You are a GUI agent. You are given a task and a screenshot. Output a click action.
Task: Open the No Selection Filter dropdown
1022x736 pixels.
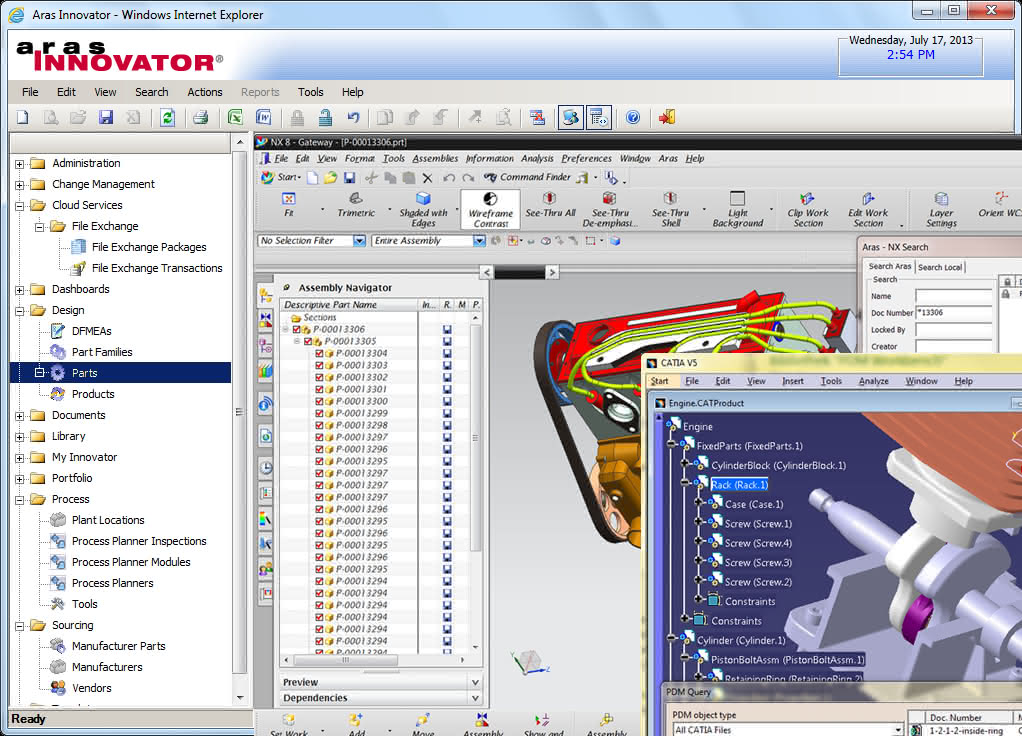pos(359,241)
